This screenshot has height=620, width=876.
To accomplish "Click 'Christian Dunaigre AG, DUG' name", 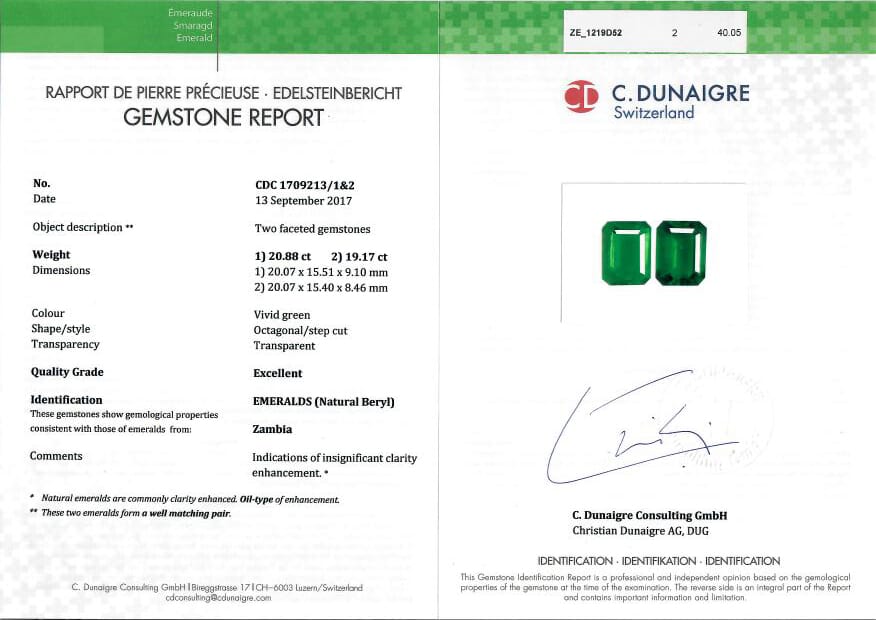I will [640, 531].
